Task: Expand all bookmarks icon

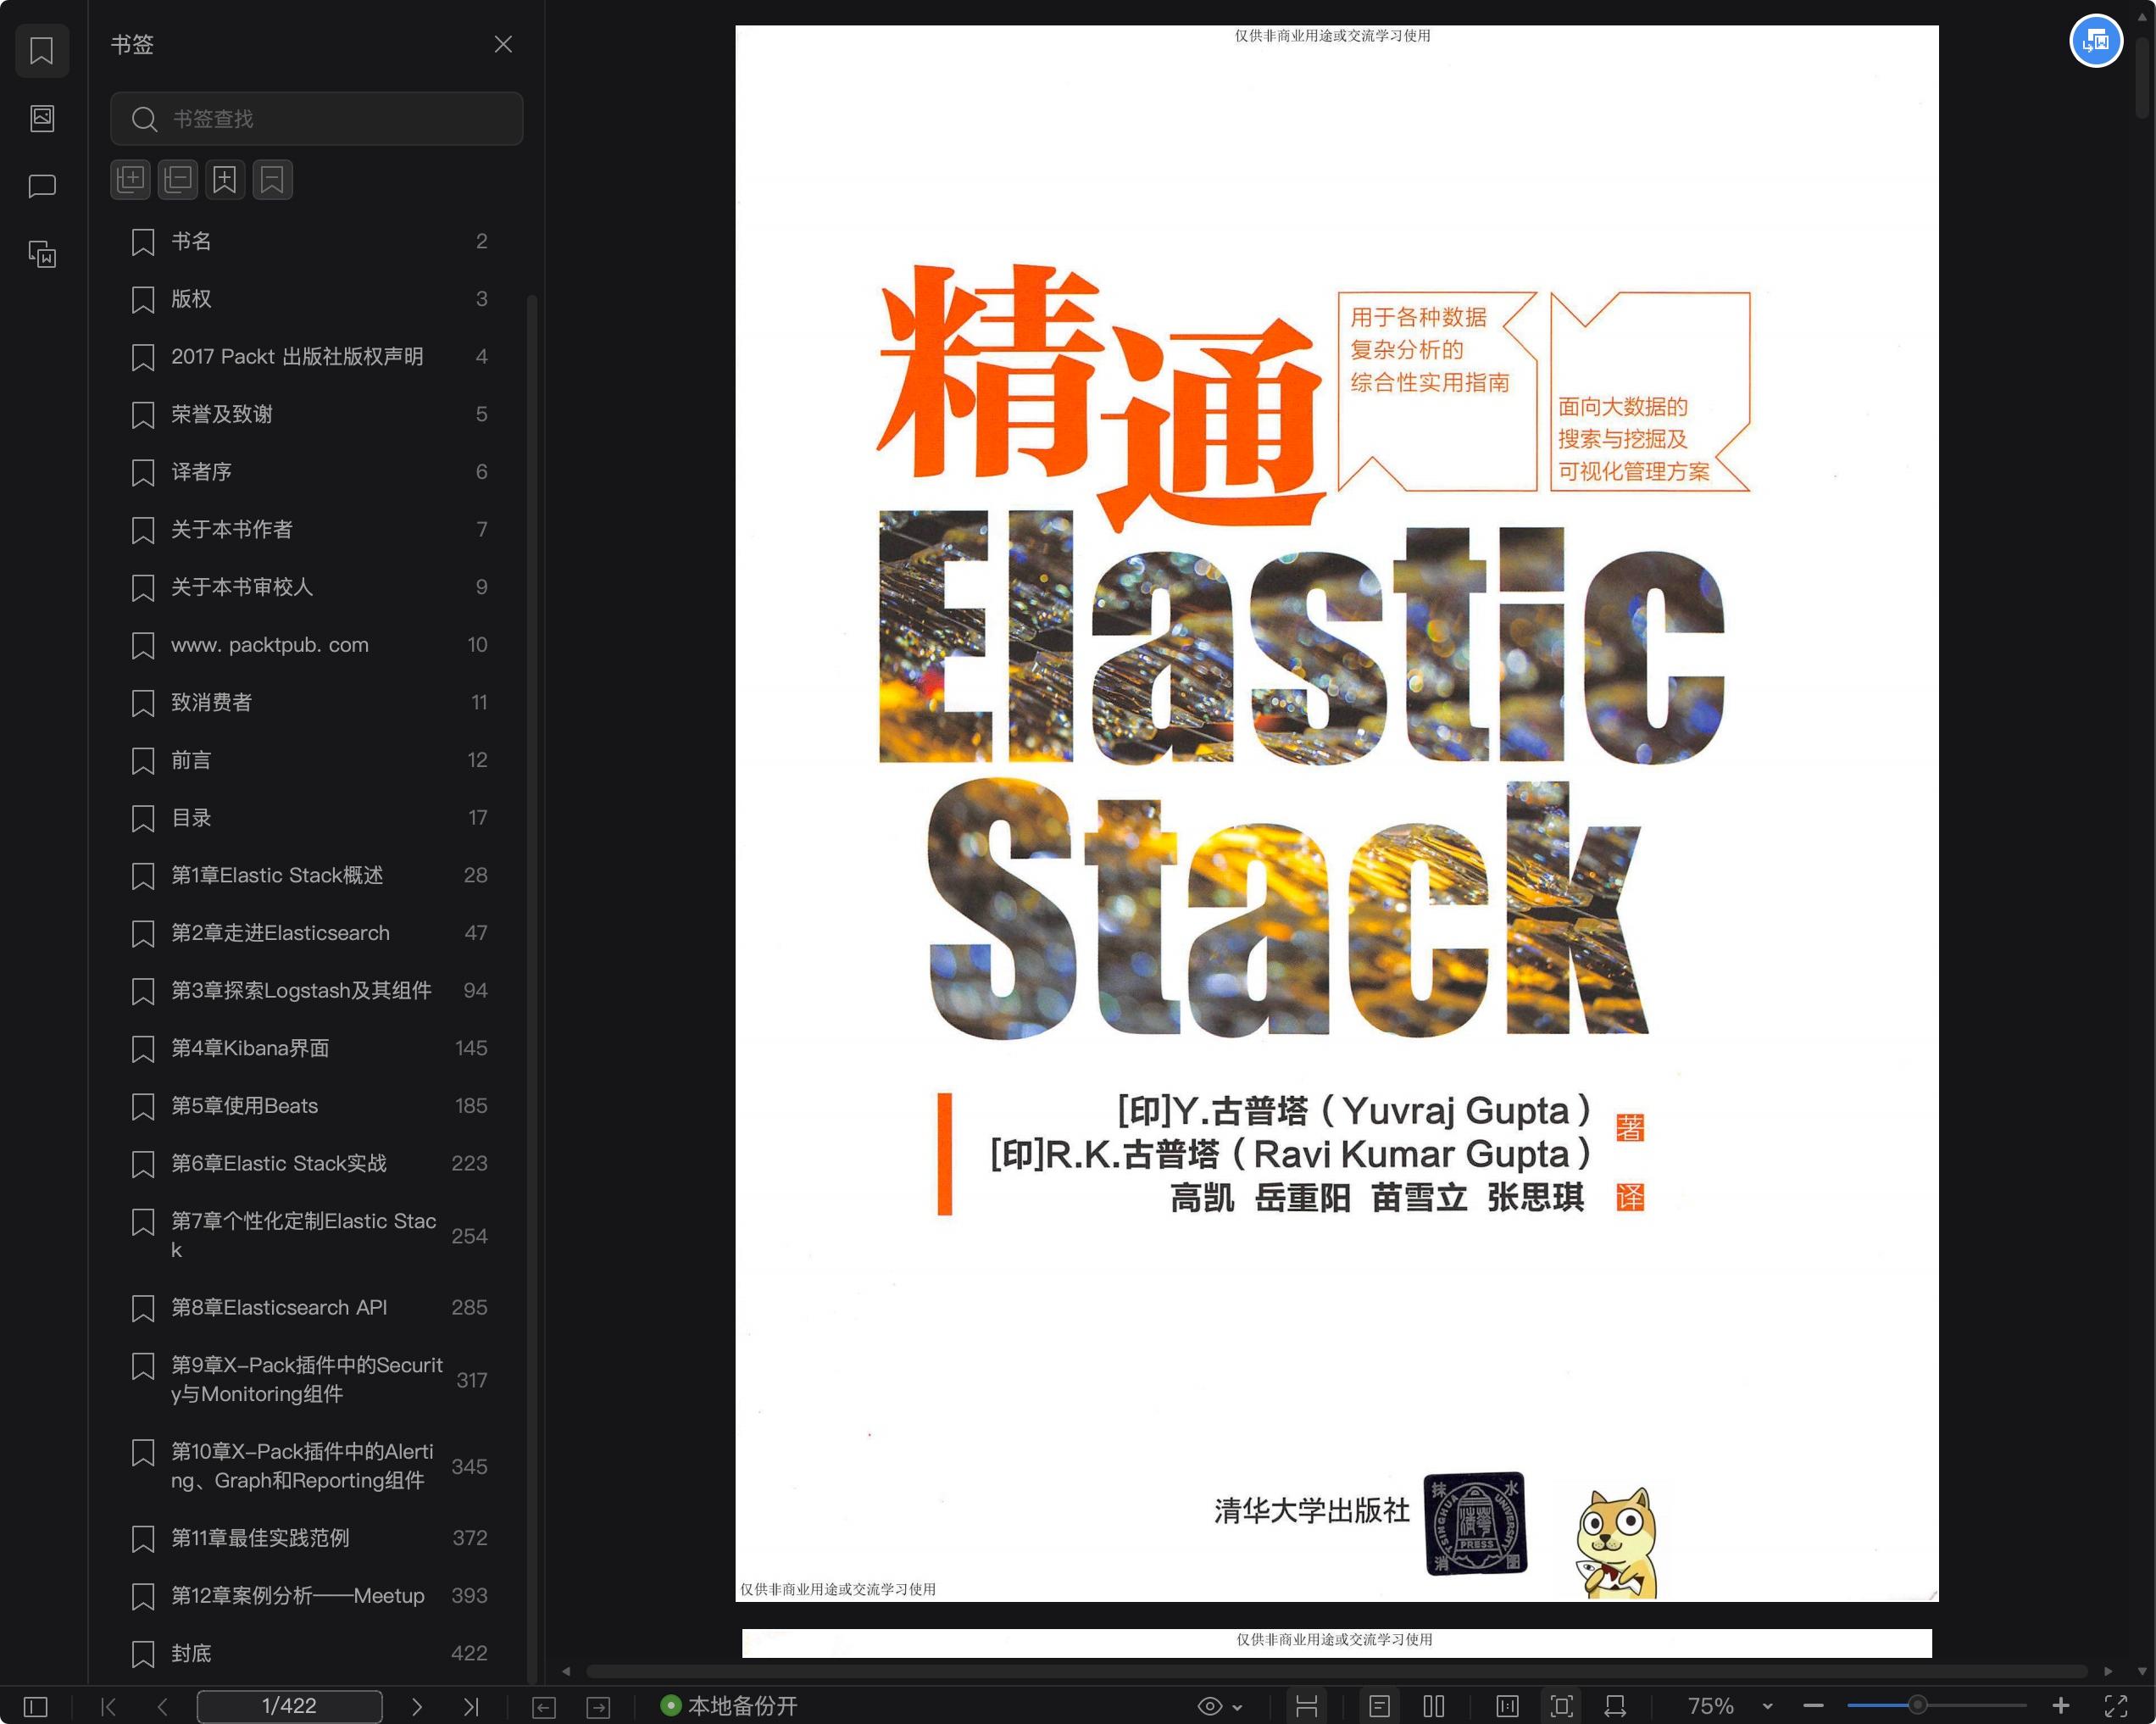Action: point(130,180)
